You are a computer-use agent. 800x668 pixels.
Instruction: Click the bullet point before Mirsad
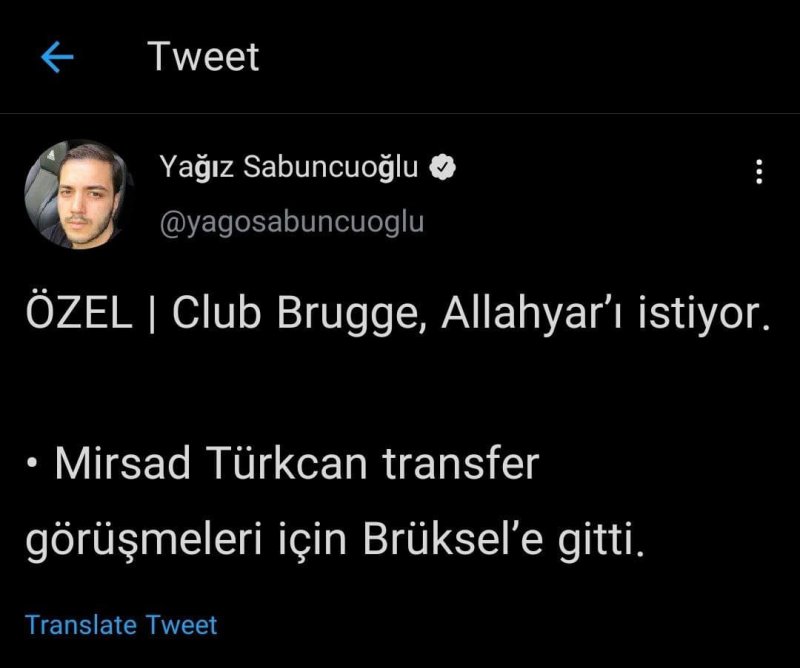point(33,464)
